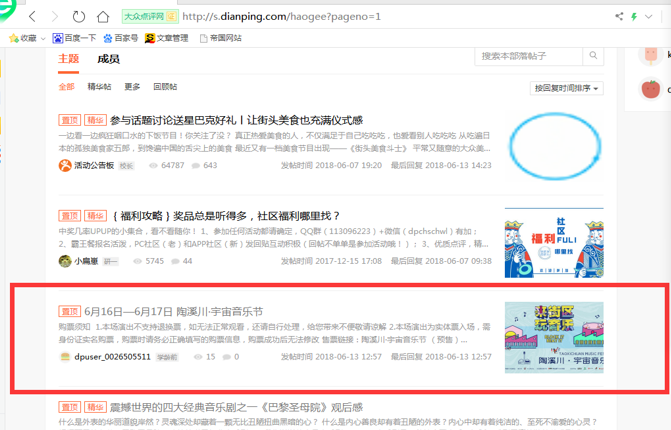Go back with the browser back arrow

(x=32, y=17)
